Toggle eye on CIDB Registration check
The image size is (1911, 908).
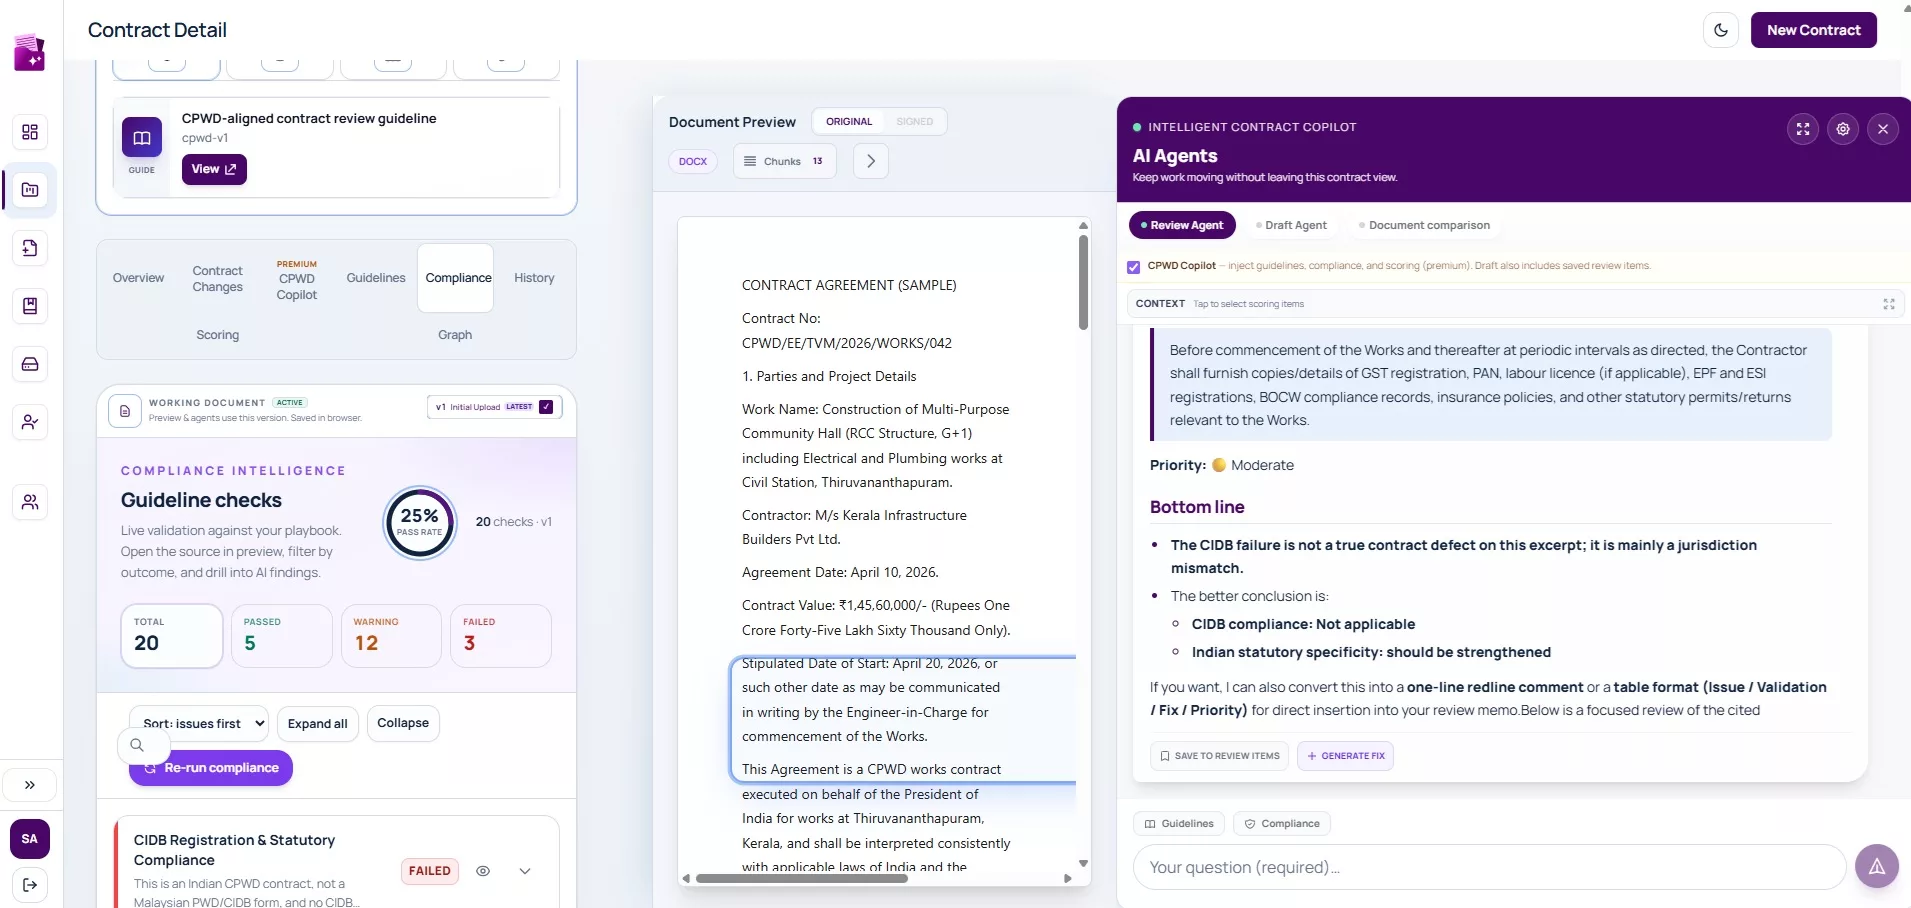click(483, 871)
